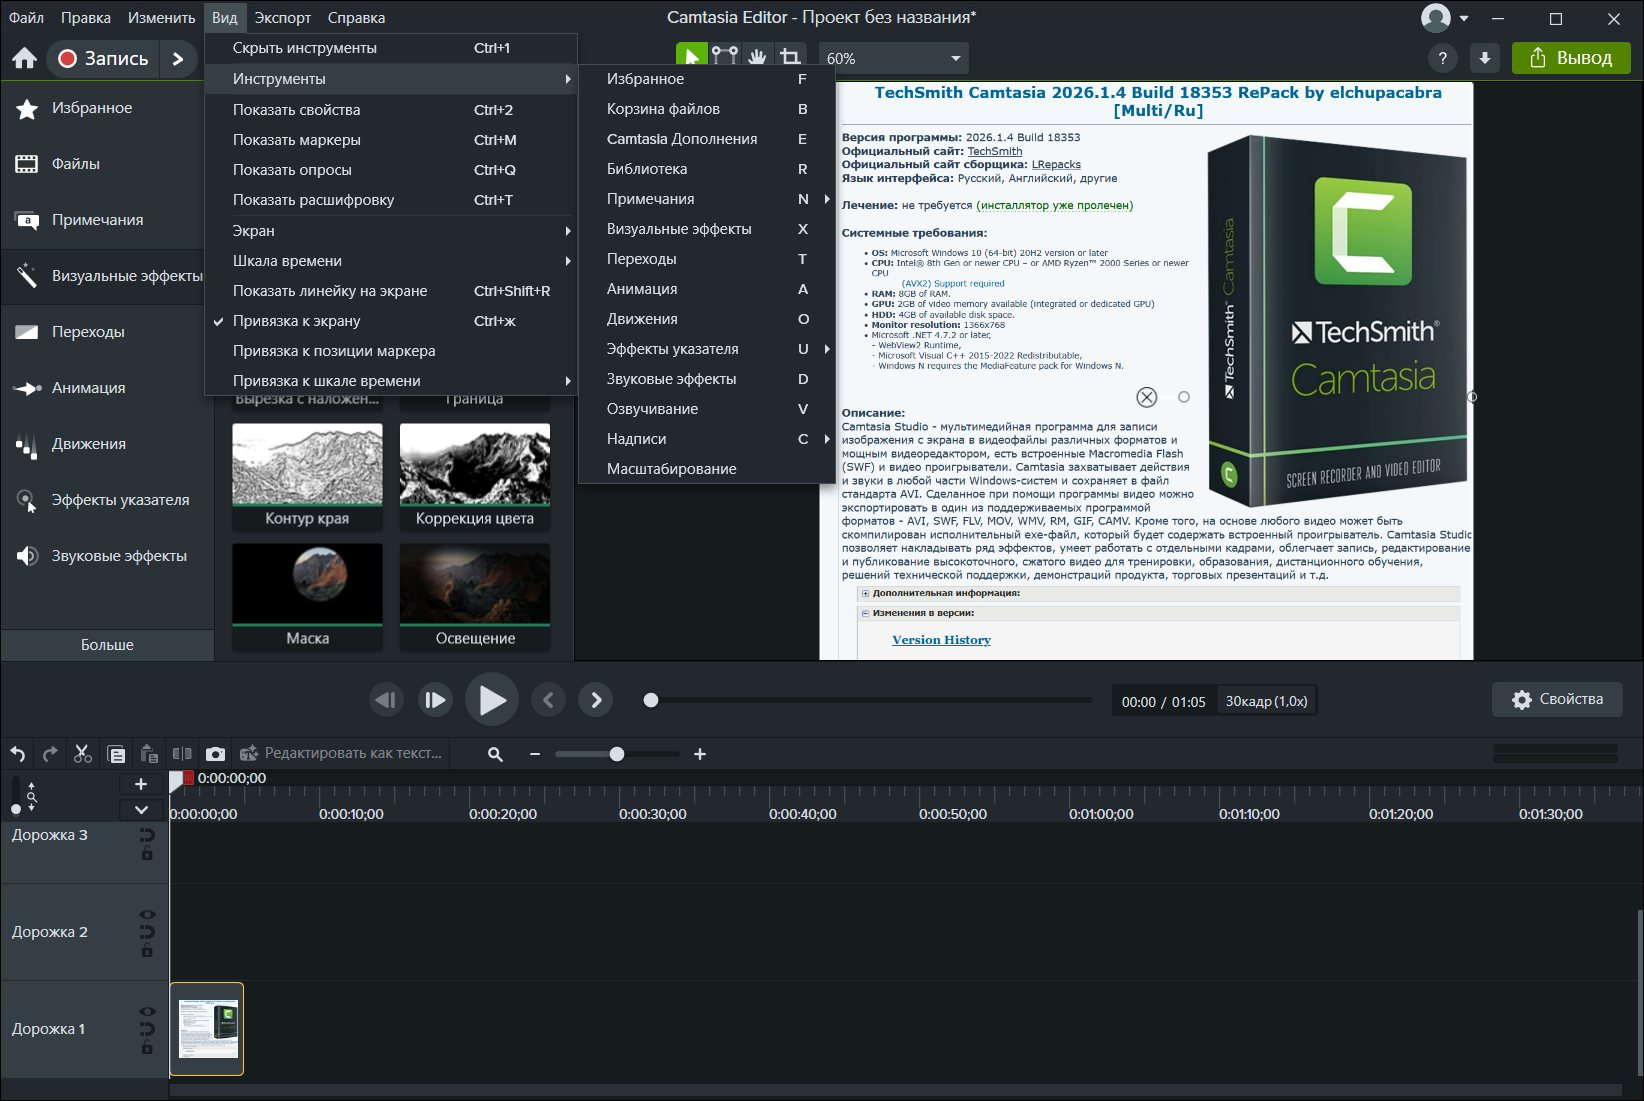Viewport: 1644px width, 1101px height.
Task: Expand the 'Шкала времени' submenu
Action: tap(391, 261)
